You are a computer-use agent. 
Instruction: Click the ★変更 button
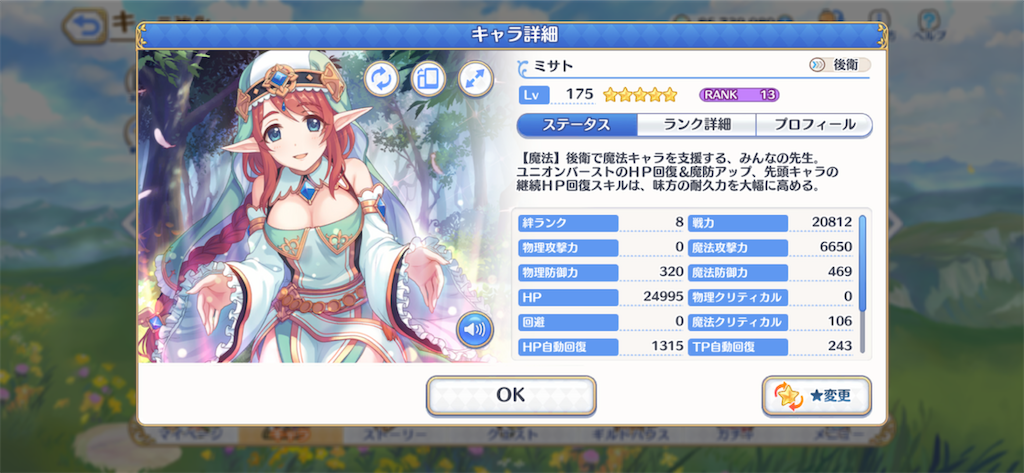(x=817, y=396)
